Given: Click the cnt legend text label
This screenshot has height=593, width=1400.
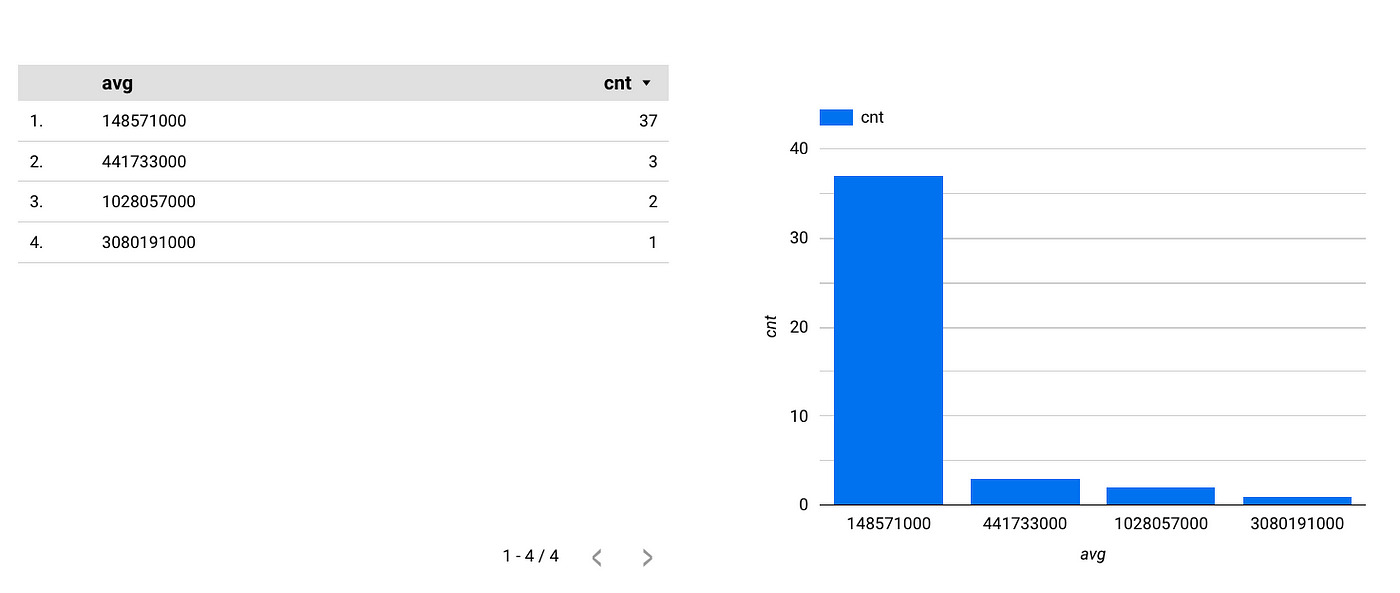Looking at the screenshot, I should tap(872, 117).
